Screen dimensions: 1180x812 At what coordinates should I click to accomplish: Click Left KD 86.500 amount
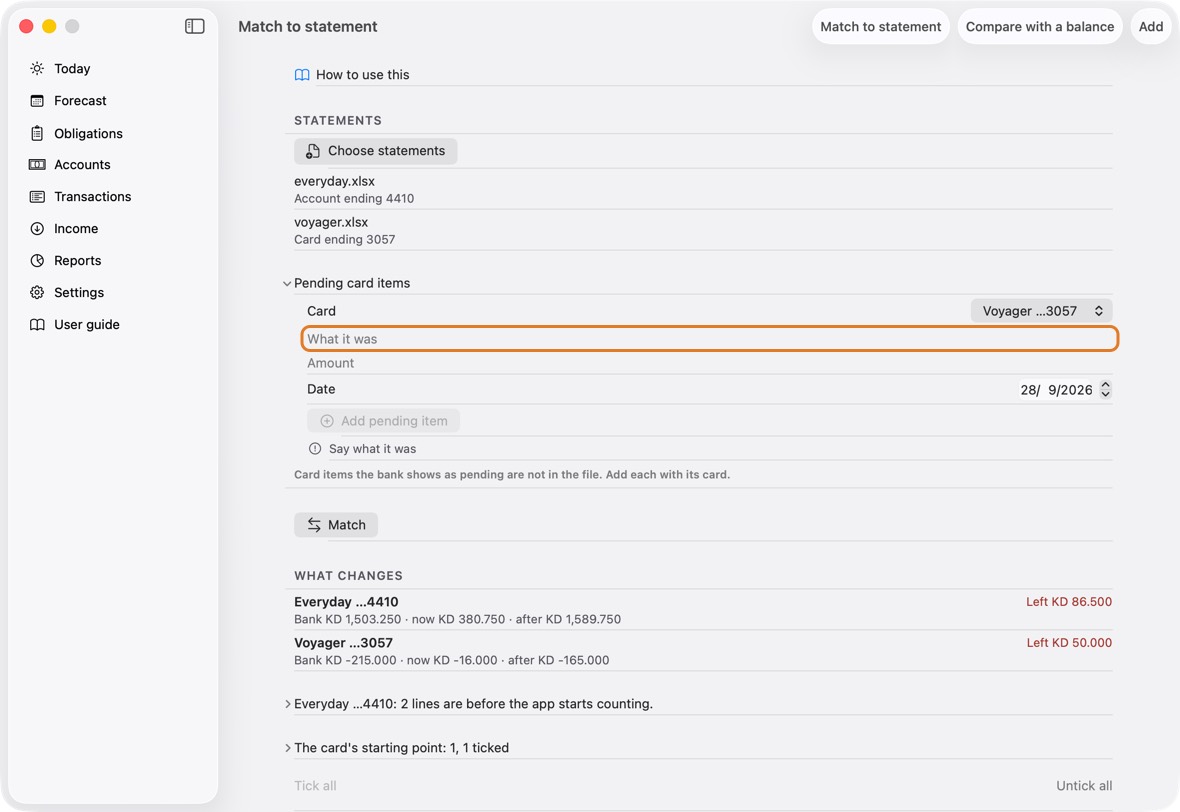[1069, 602]
